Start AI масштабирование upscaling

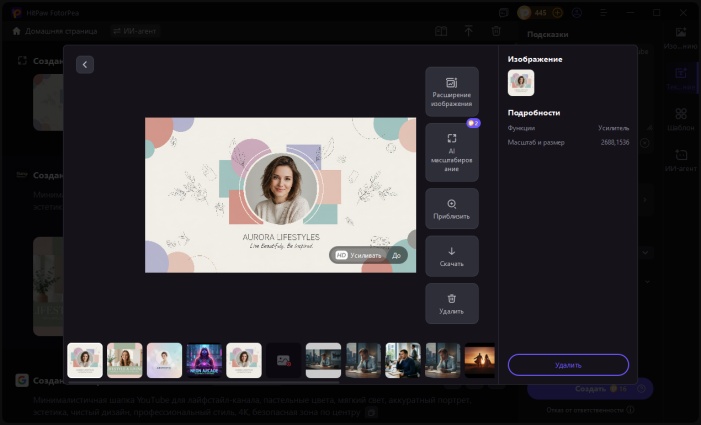click(x=451, y=149)
